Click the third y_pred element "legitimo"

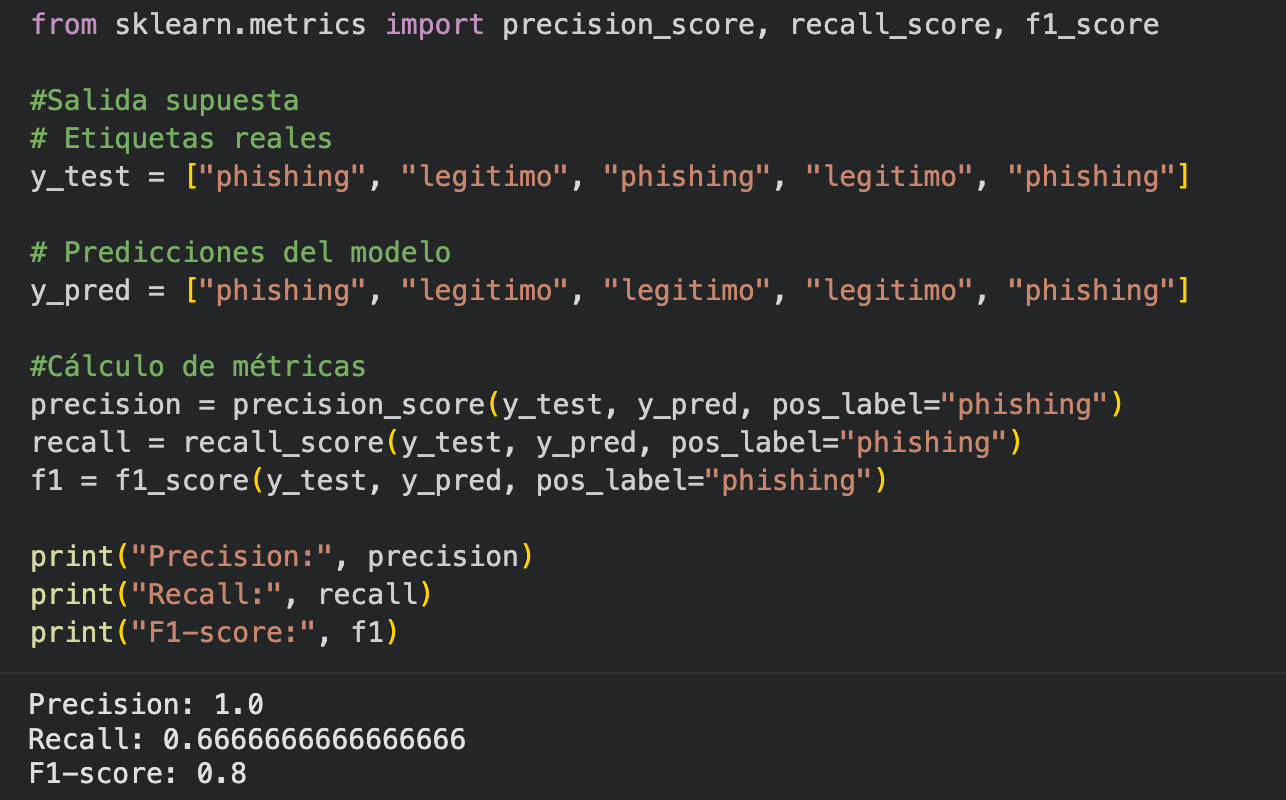tap(687, 291)
